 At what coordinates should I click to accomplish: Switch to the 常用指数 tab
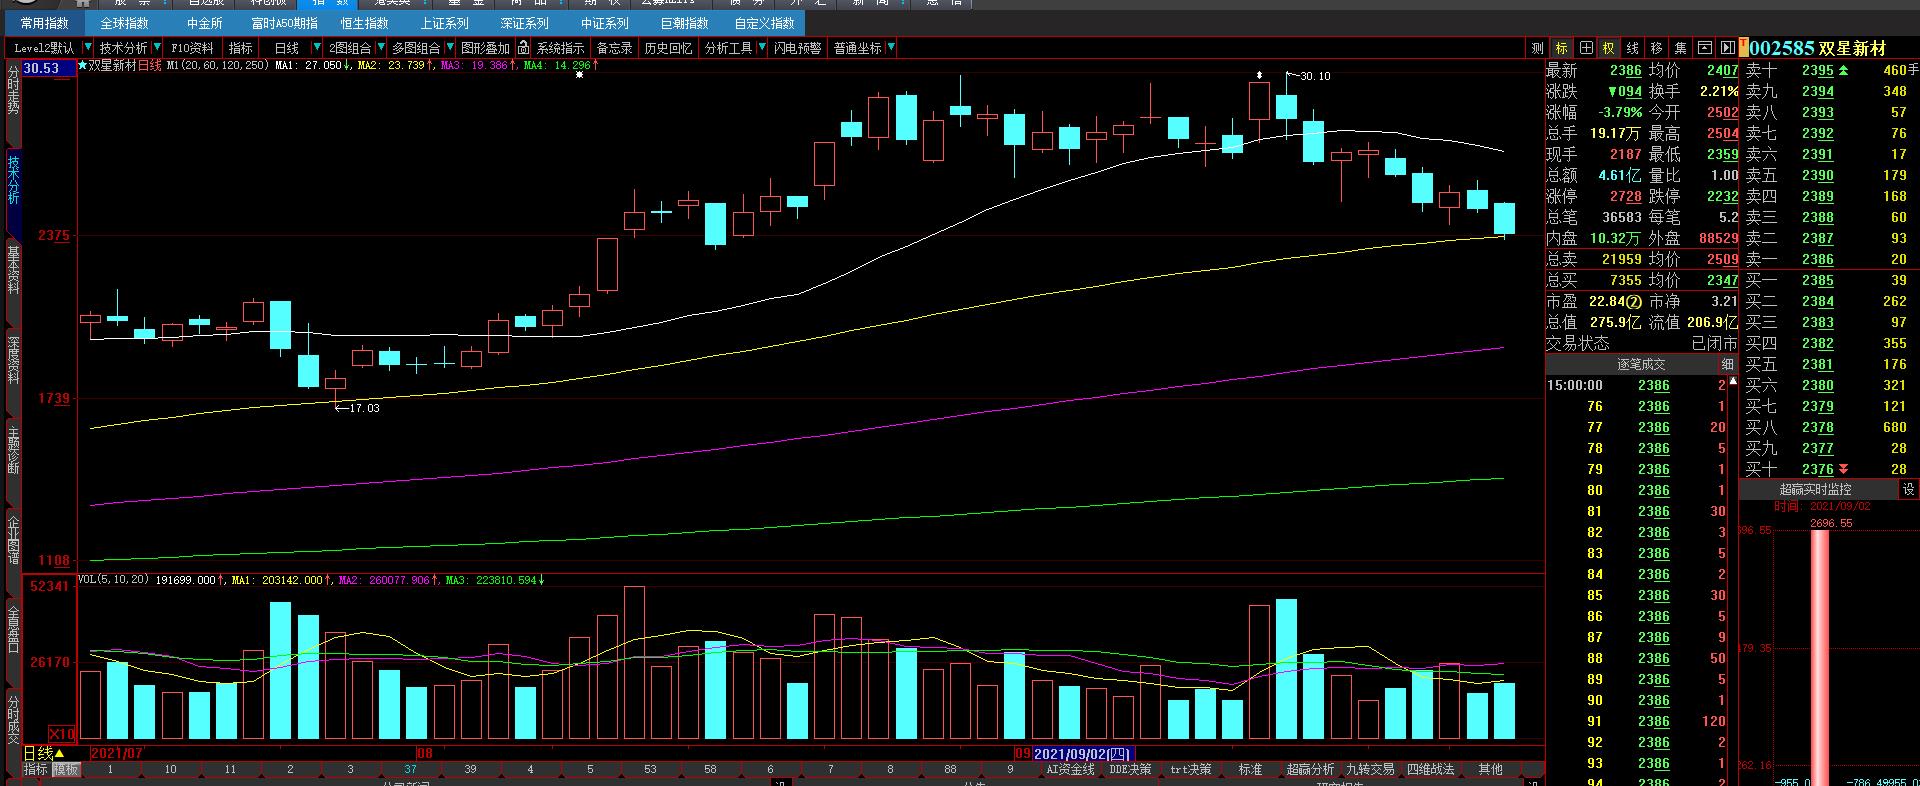click(x=44, y=23)
